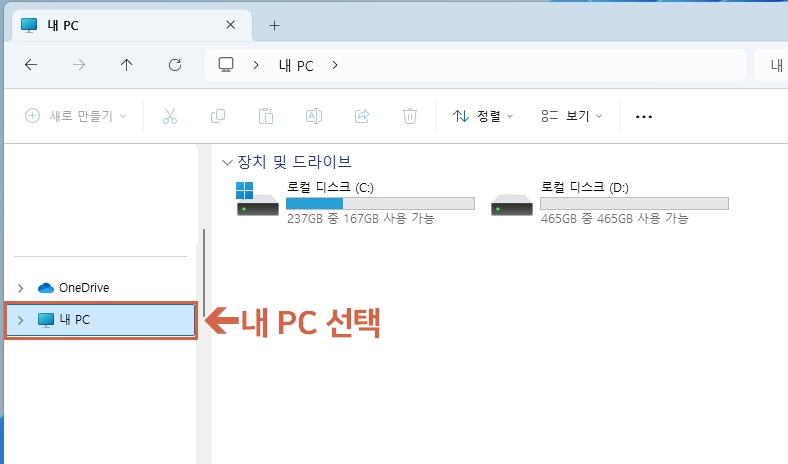
Task: Click the Rename icon in the toolbar
Action: pyautogui.click(x=314, y=116)
